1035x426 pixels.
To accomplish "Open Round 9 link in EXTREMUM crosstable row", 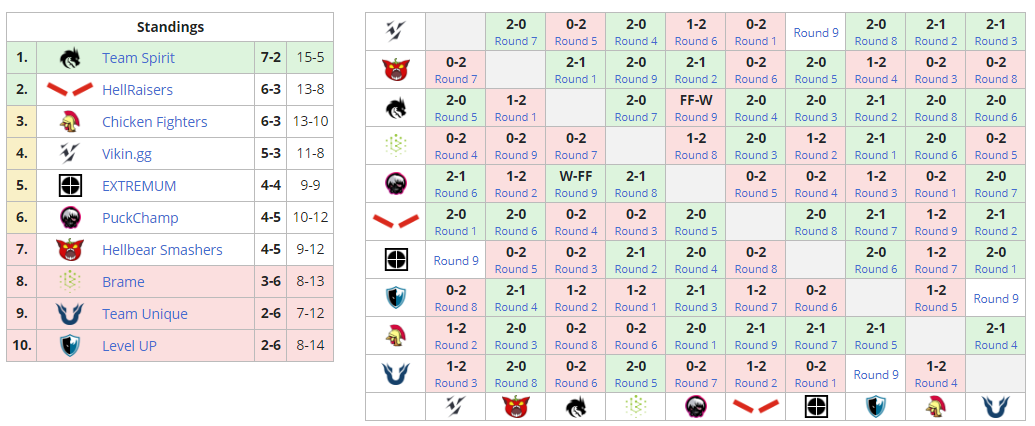I will (x=456, y=261).
